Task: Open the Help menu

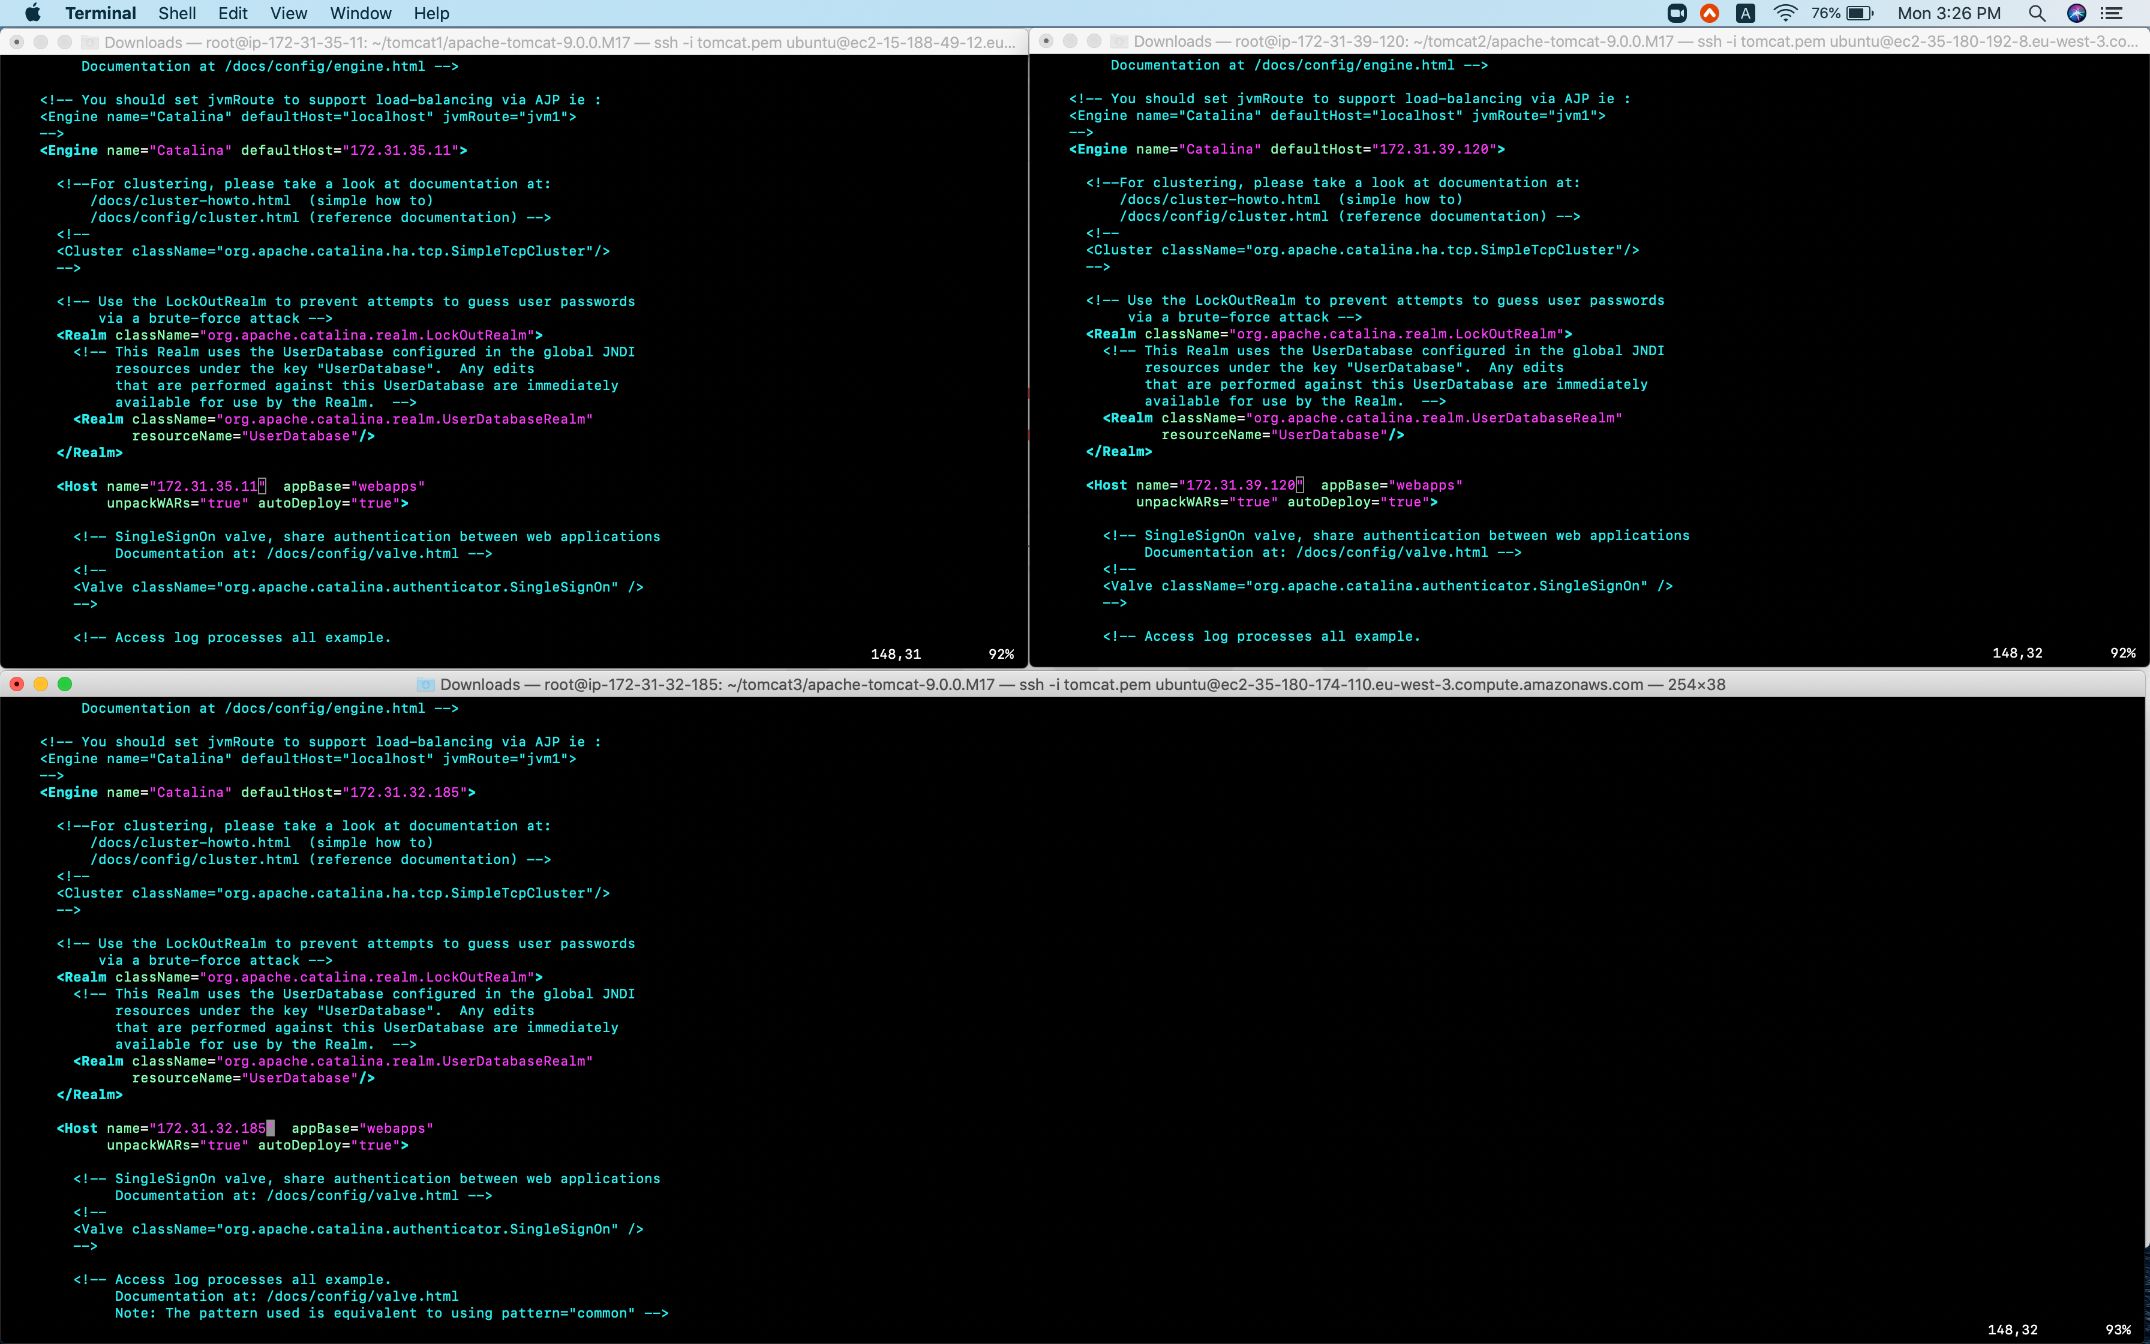Action: point(431,13)
